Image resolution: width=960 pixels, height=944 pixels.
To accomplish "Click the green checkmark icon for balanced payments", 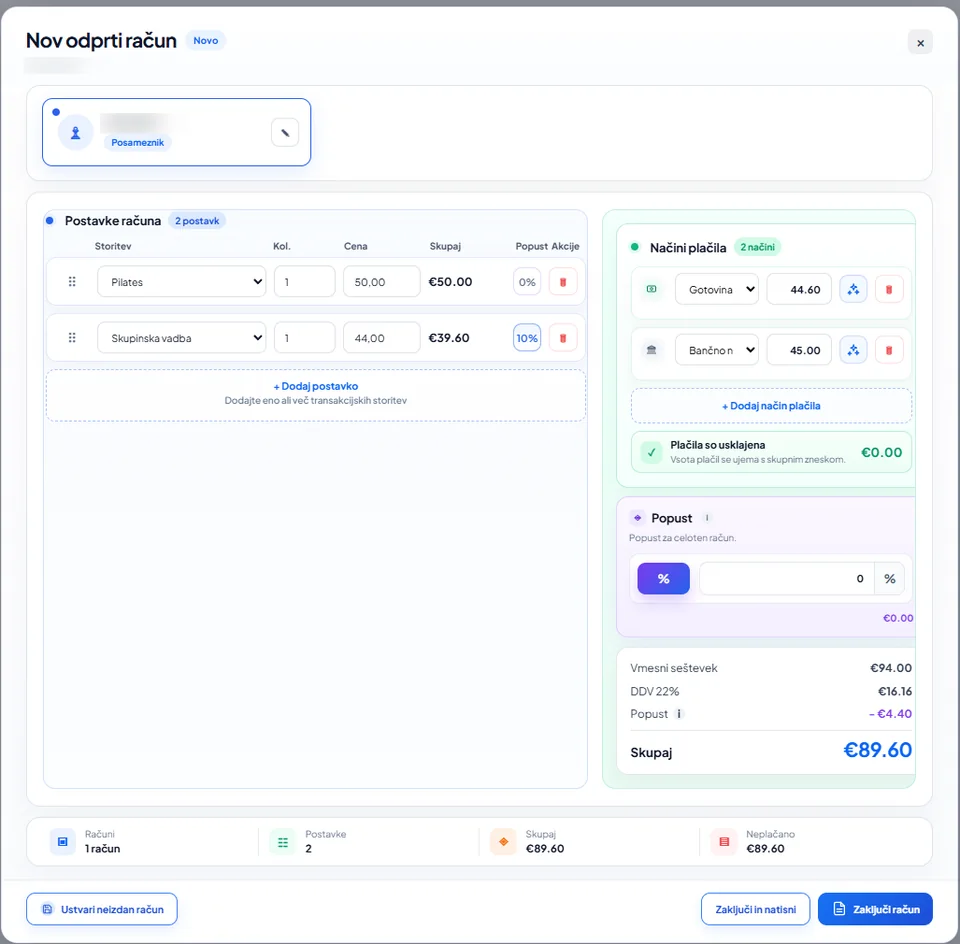I will click(651, 452).
